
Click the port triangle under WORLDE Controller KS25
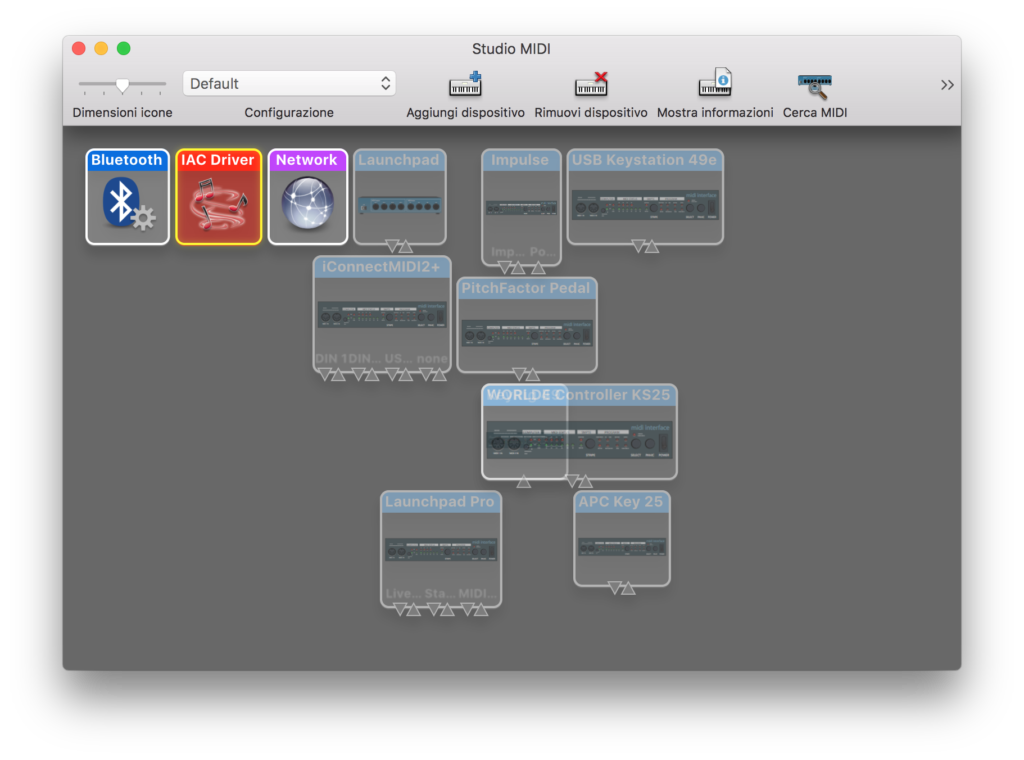tap(524, 481)
